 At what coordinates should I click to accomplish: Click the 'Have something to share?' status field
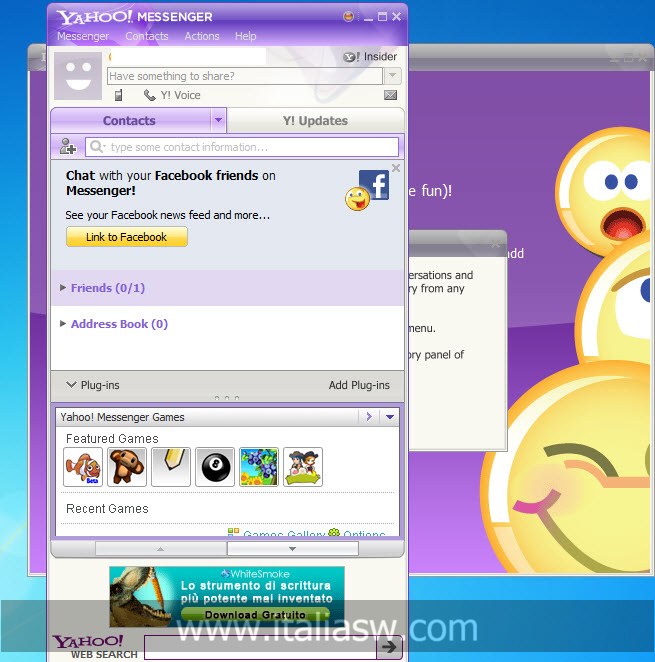(x=245, y=76)
